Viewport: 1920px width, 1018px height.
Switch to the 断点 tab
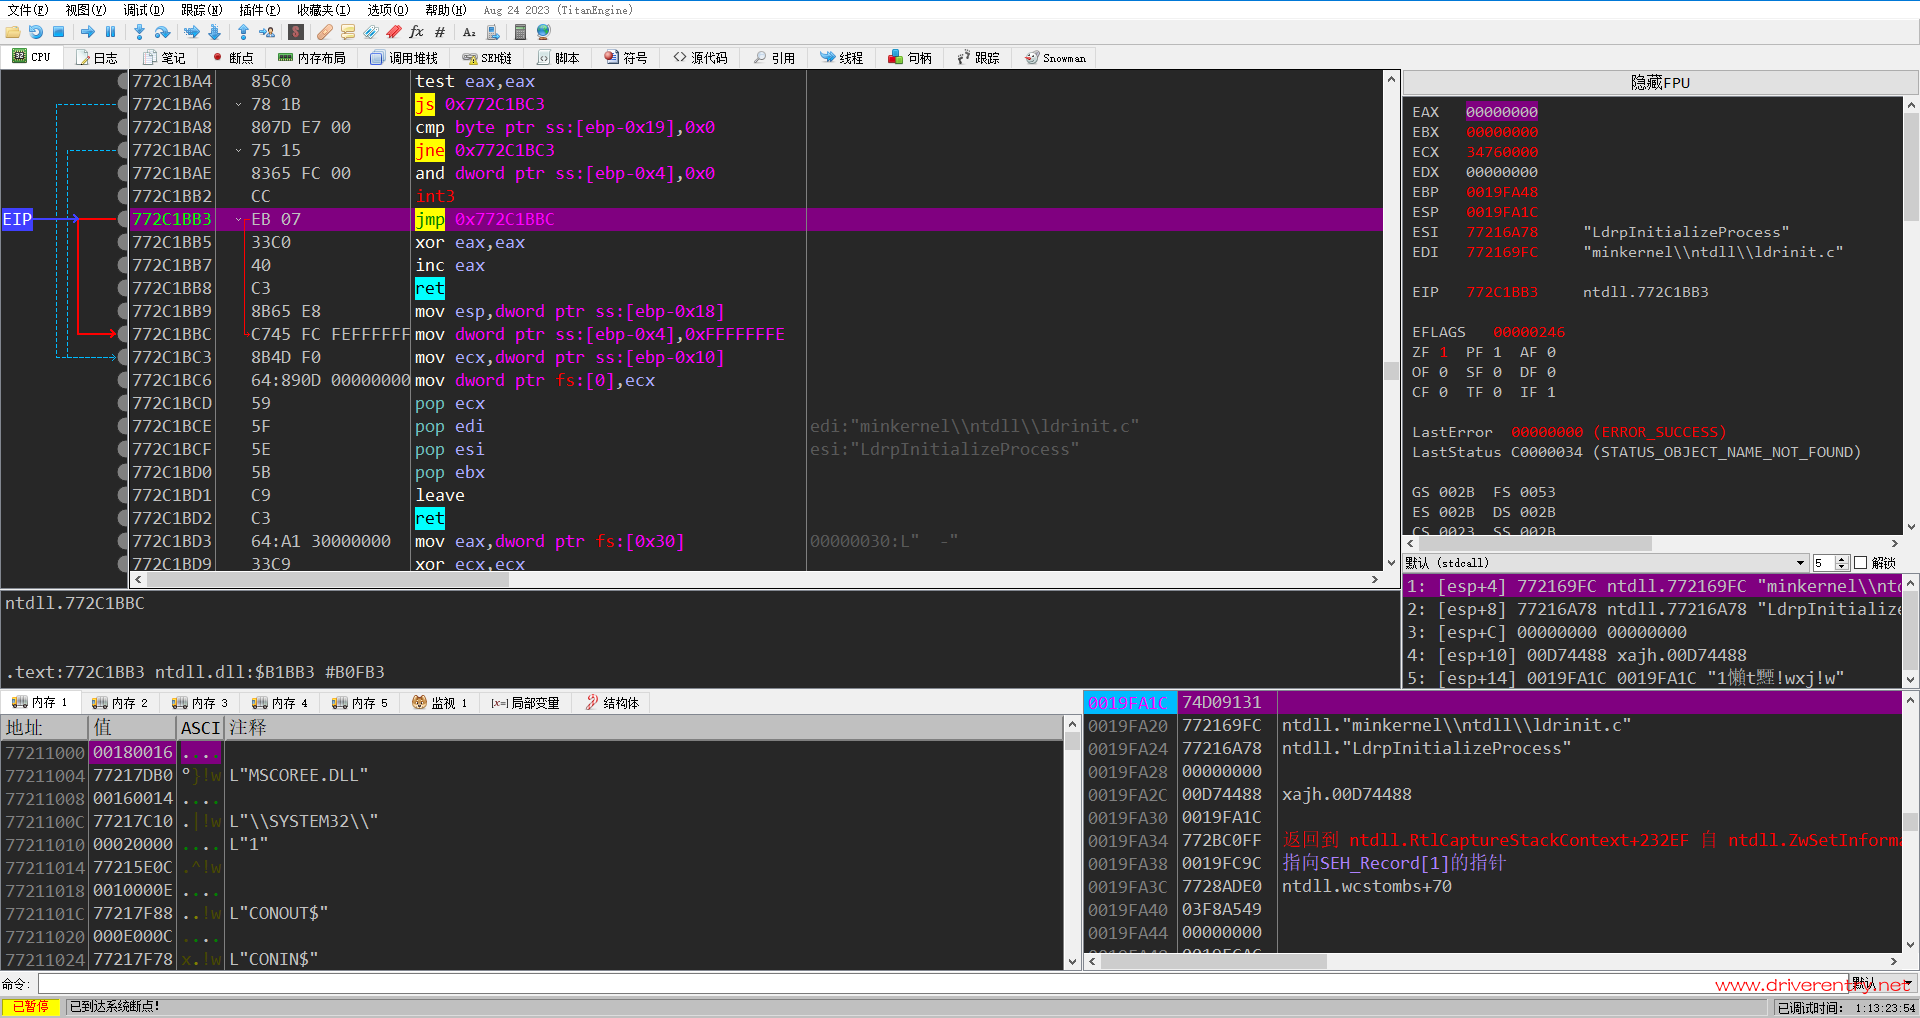coord(232,58)
